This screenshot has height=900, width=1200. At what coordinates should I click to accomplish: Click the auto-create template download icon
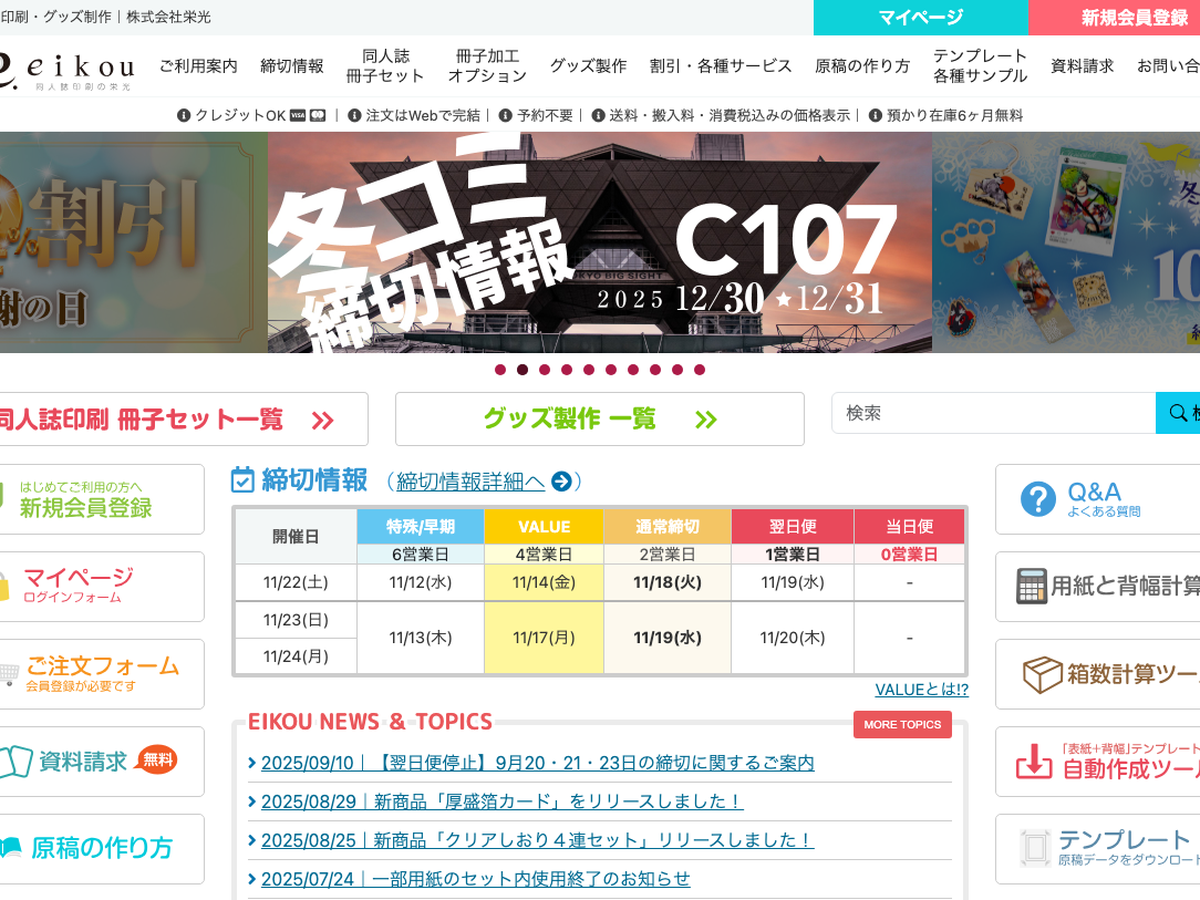tap(1034, 761)
